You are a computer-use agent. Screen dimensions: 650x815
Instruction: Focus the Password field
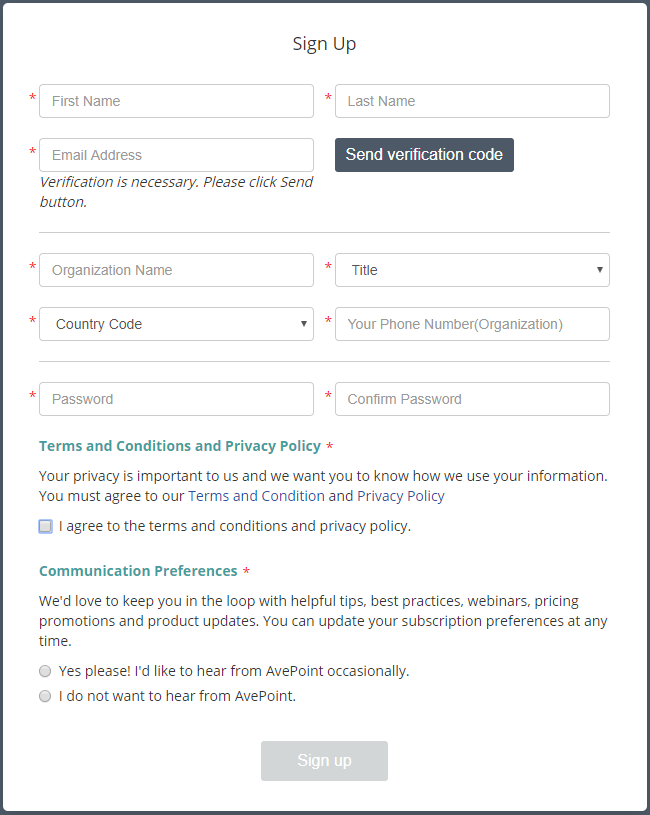pyautogui.click(x=176, y=399)
